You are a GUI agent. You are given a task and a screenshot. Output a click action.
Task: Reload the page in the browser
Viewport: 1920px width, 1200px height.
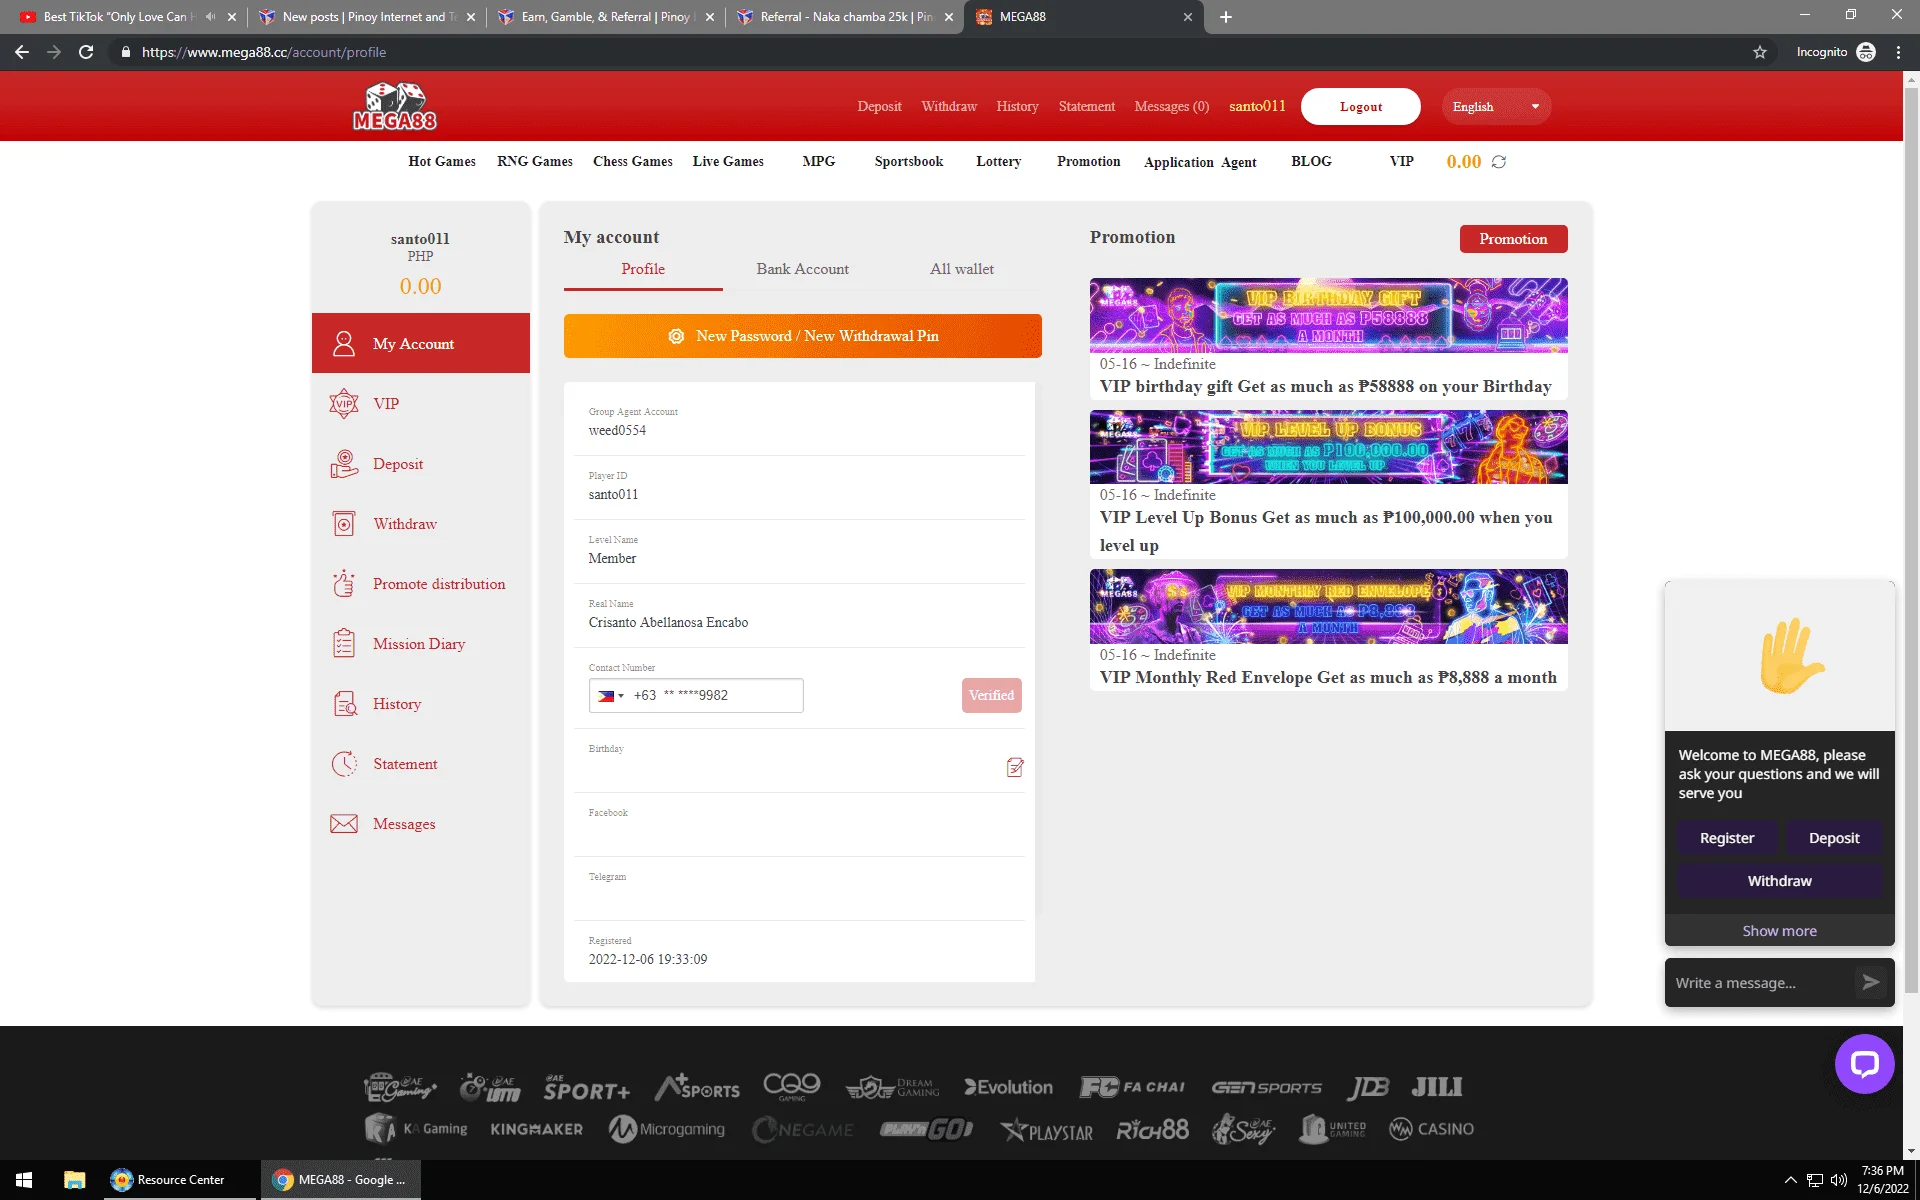(x=86, y=52)
